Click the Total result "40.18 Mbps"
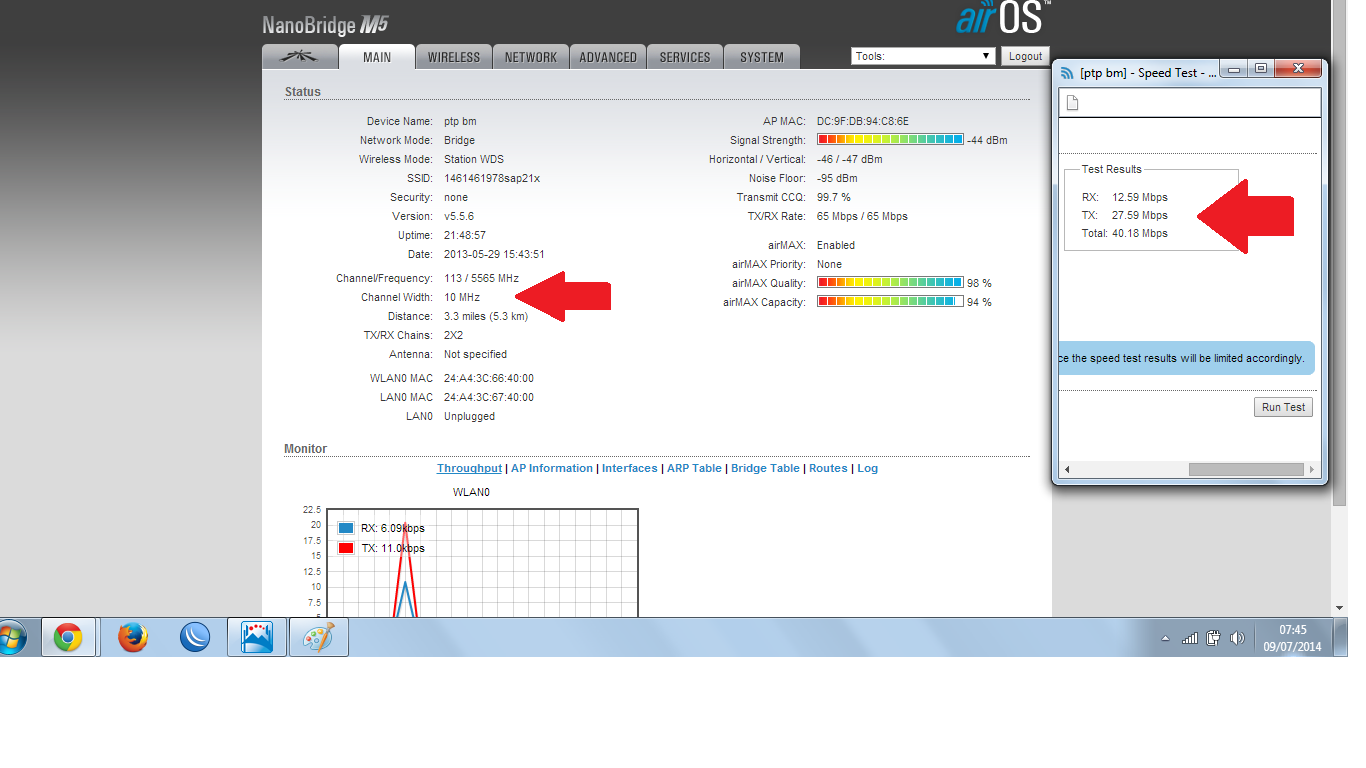 click(1140, 233)
